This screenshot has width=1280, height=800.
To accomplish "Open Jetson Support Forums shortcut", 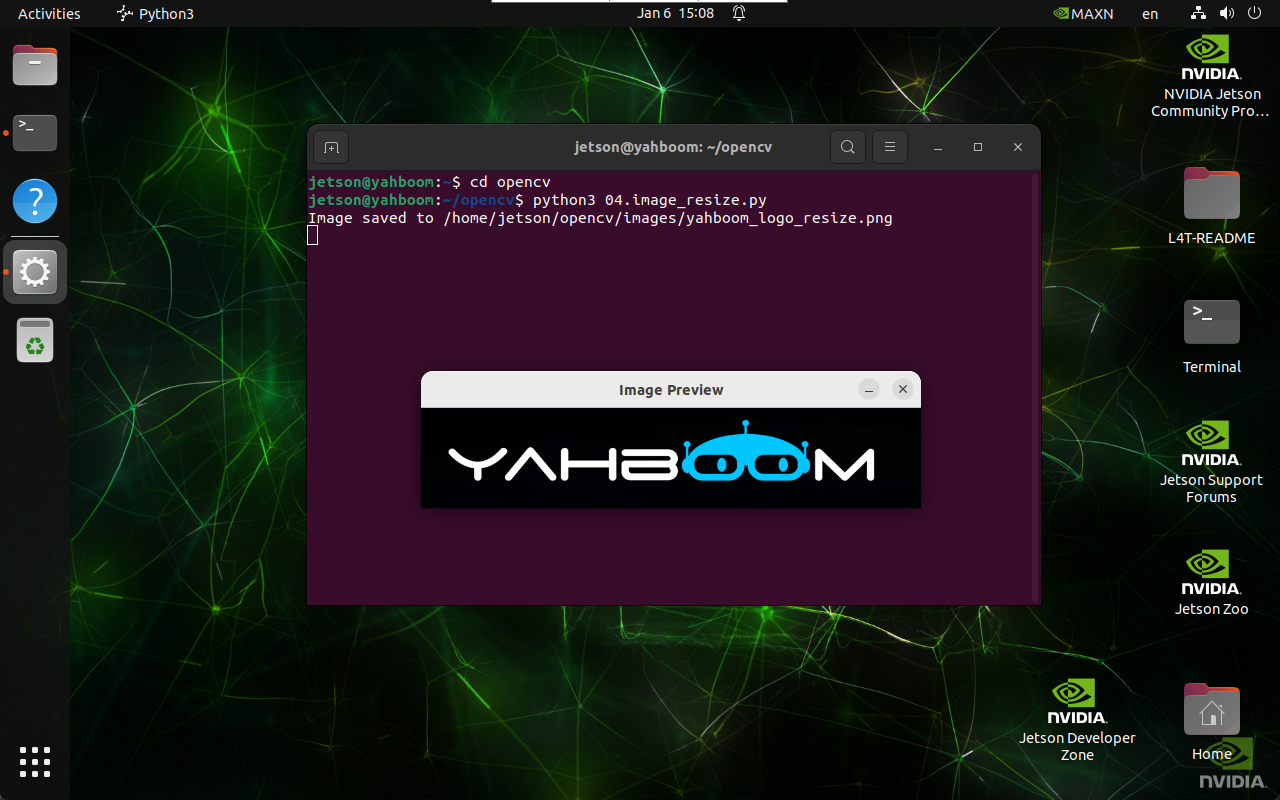I will coord(1211,461).
